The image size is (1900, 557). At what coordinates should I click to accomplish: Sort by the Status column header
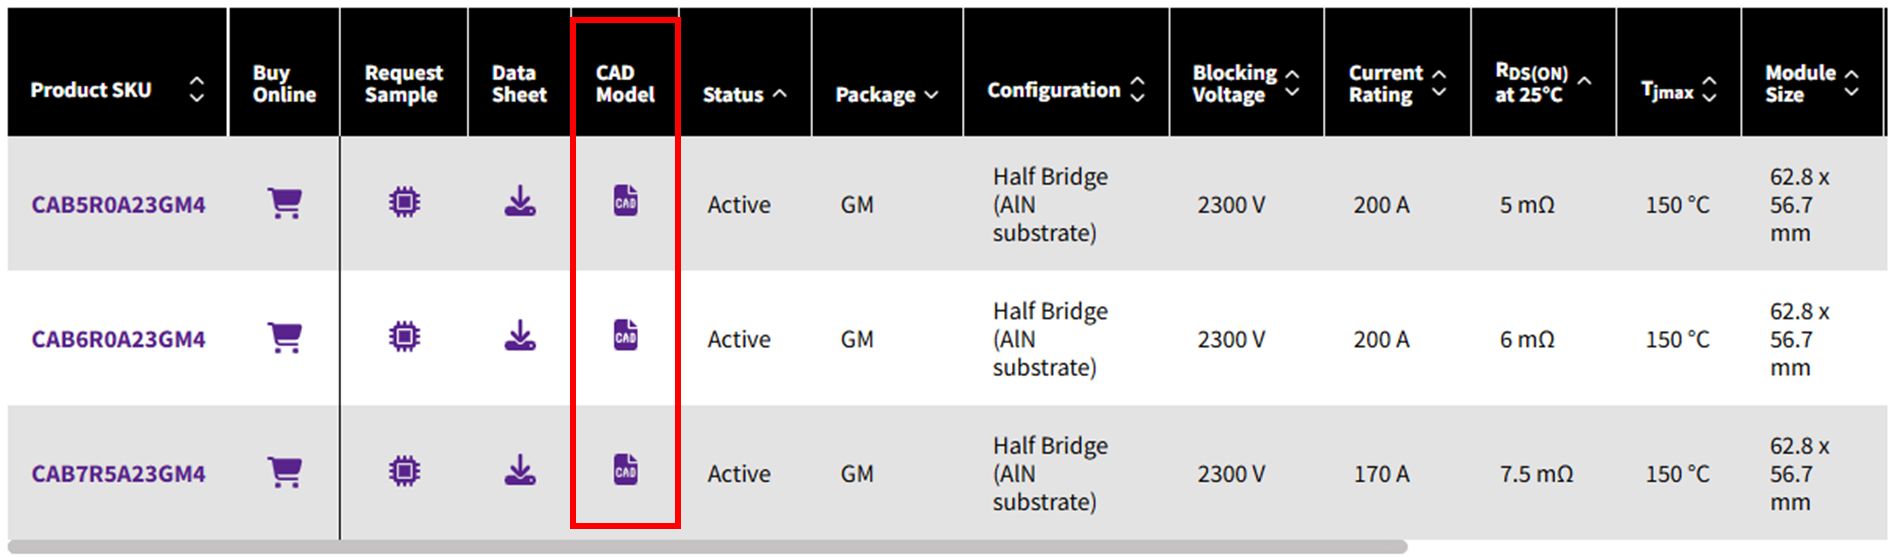(780, 94)
